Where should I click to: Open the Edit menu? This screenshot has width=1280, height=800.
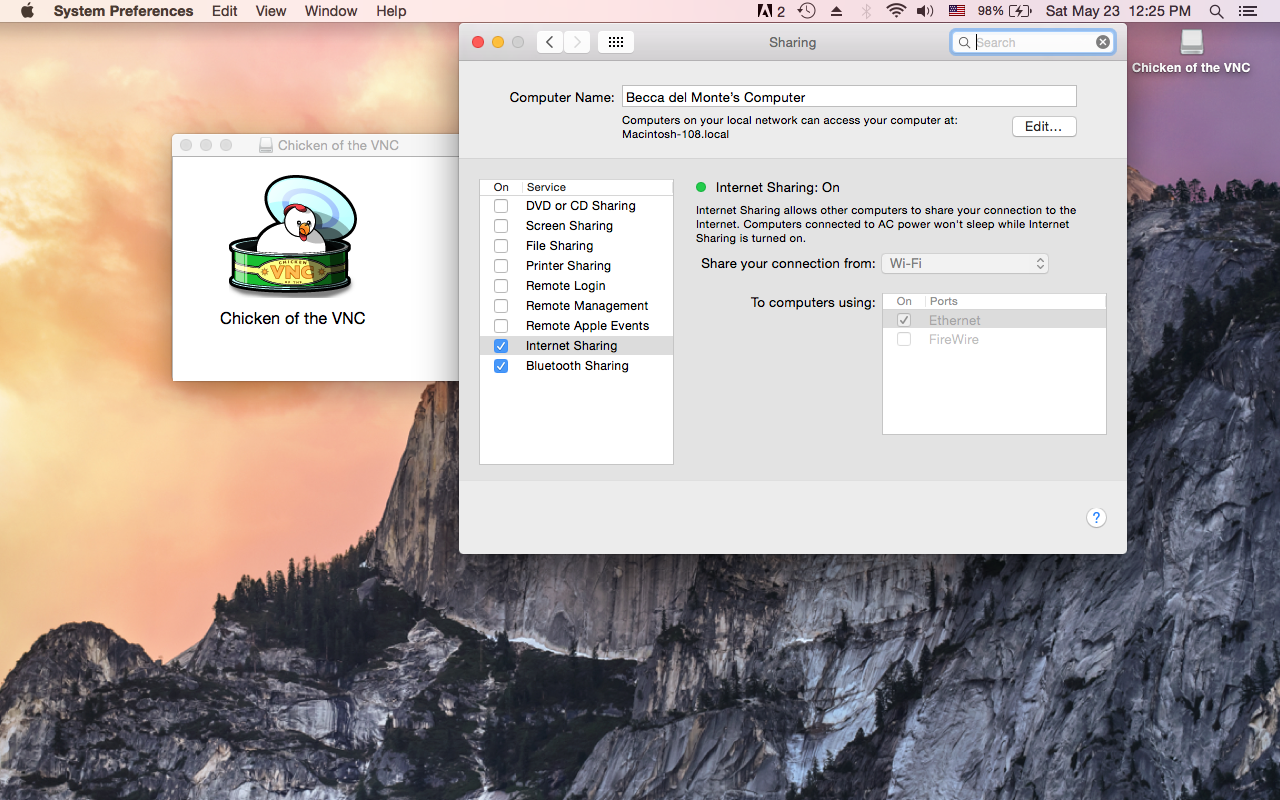225,11
